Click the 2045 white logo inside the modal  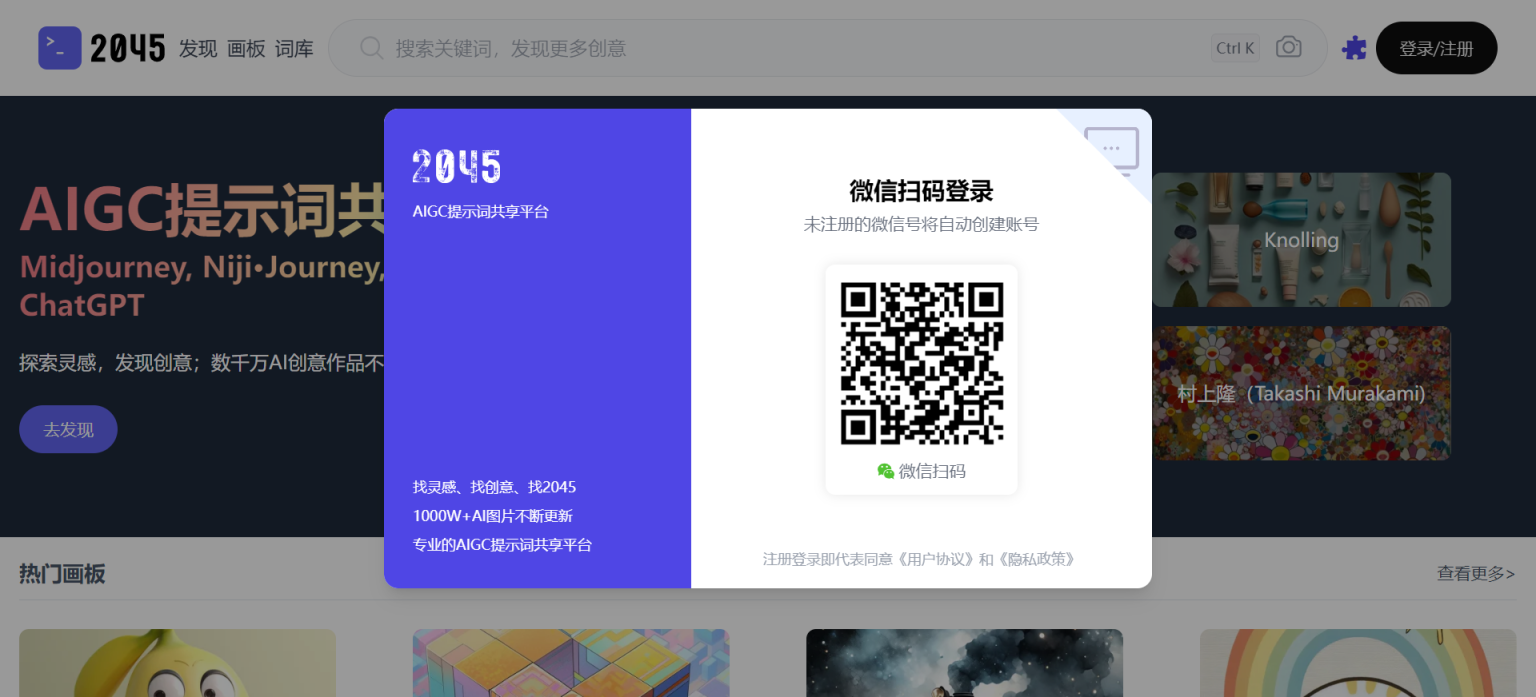coord(456,166)
